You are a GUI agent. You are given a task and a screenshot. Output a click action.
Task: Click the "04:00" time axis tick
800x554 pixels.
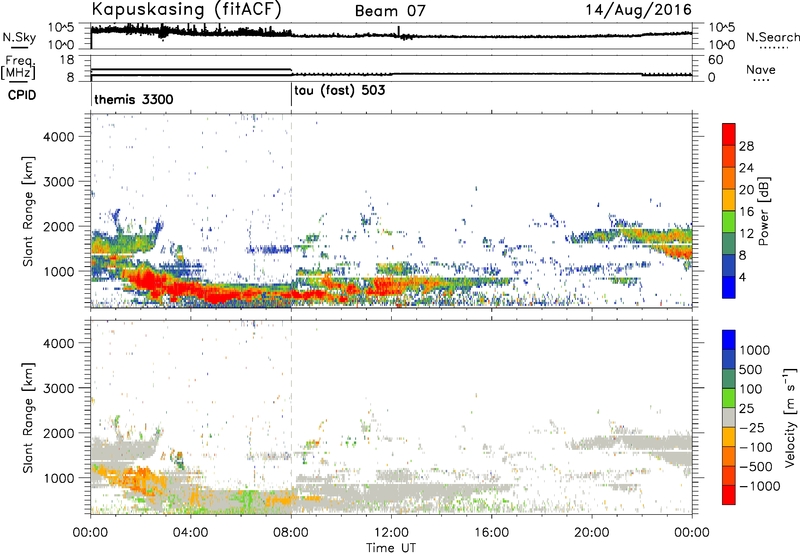coord(190,533)
